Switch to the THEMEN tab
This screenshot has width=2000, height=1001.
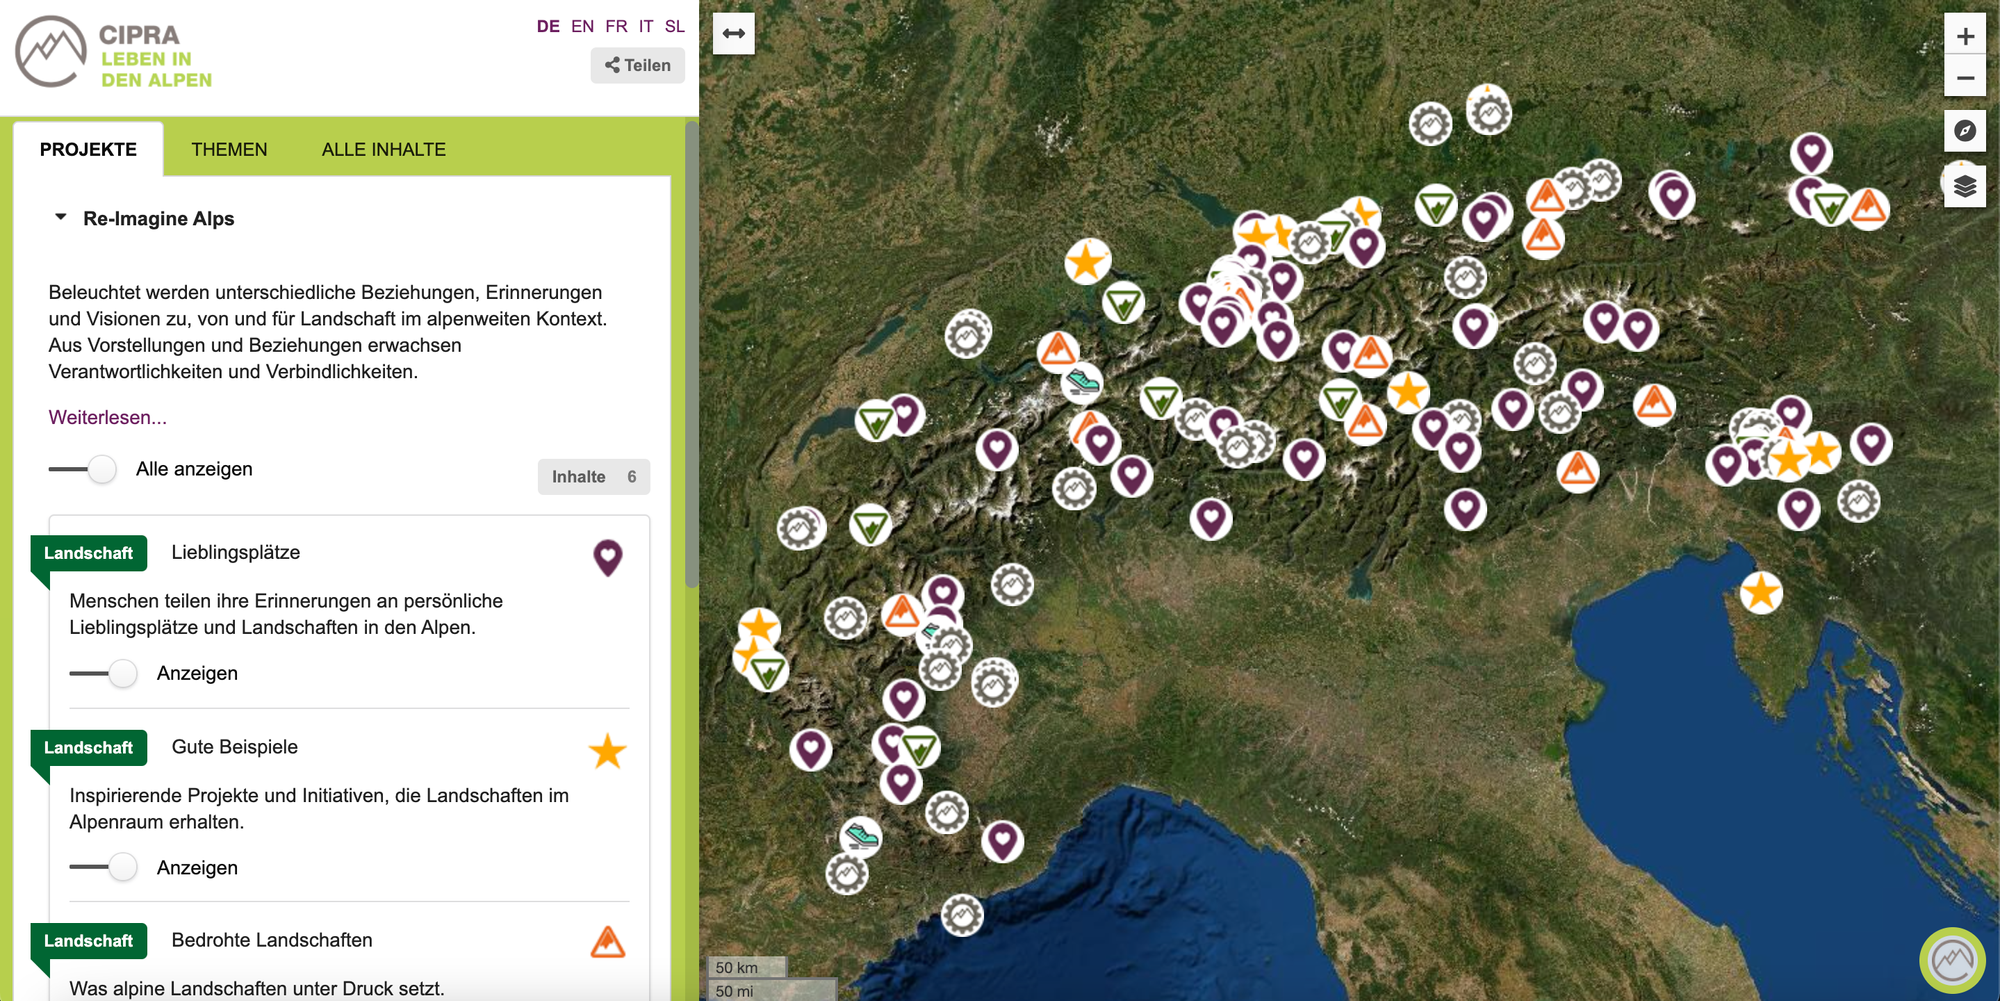pyautogui.click(x=229, y=149)
